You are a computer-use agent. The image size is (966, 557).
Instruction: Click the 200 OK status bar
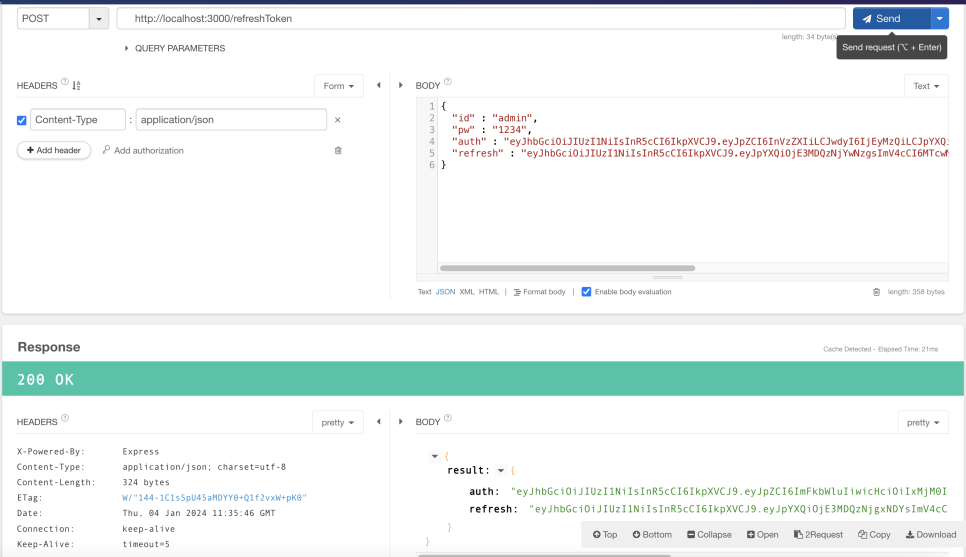pyautogui.click(x=483, y=379)
